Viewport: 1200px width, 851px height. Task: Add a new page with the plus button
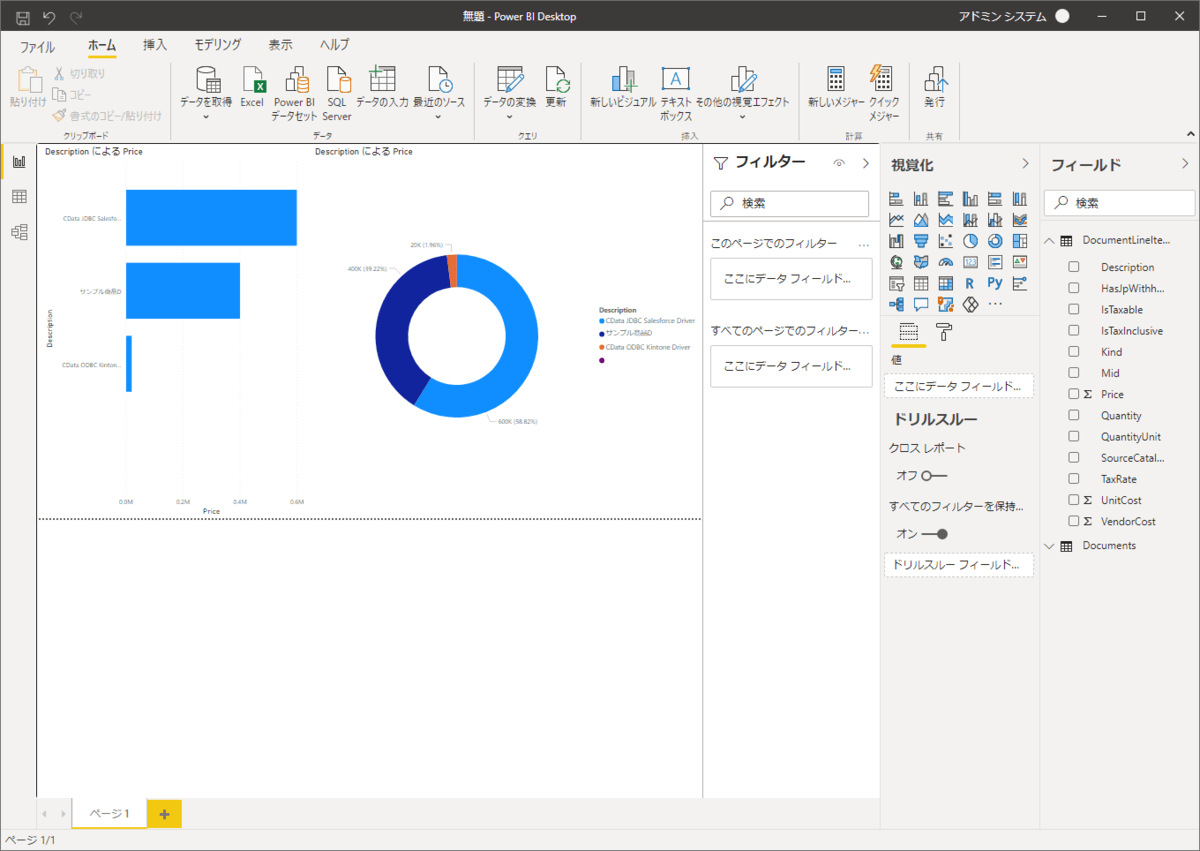[164, 814]
